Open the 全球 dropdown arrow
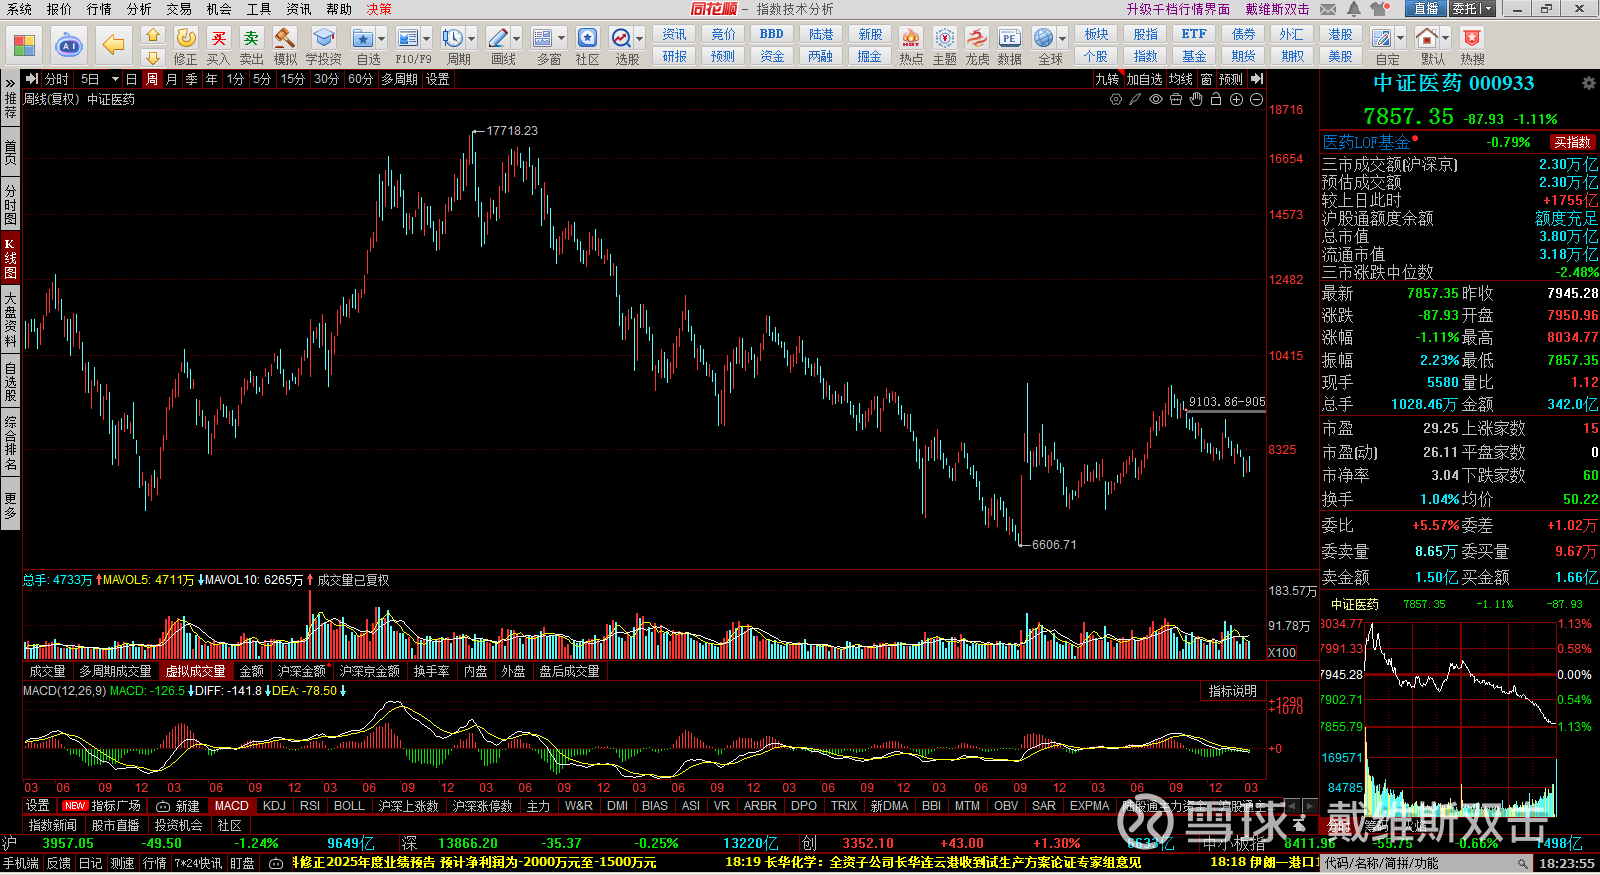The height and width of the screenshot is (875, 1600). [1062, 39]
